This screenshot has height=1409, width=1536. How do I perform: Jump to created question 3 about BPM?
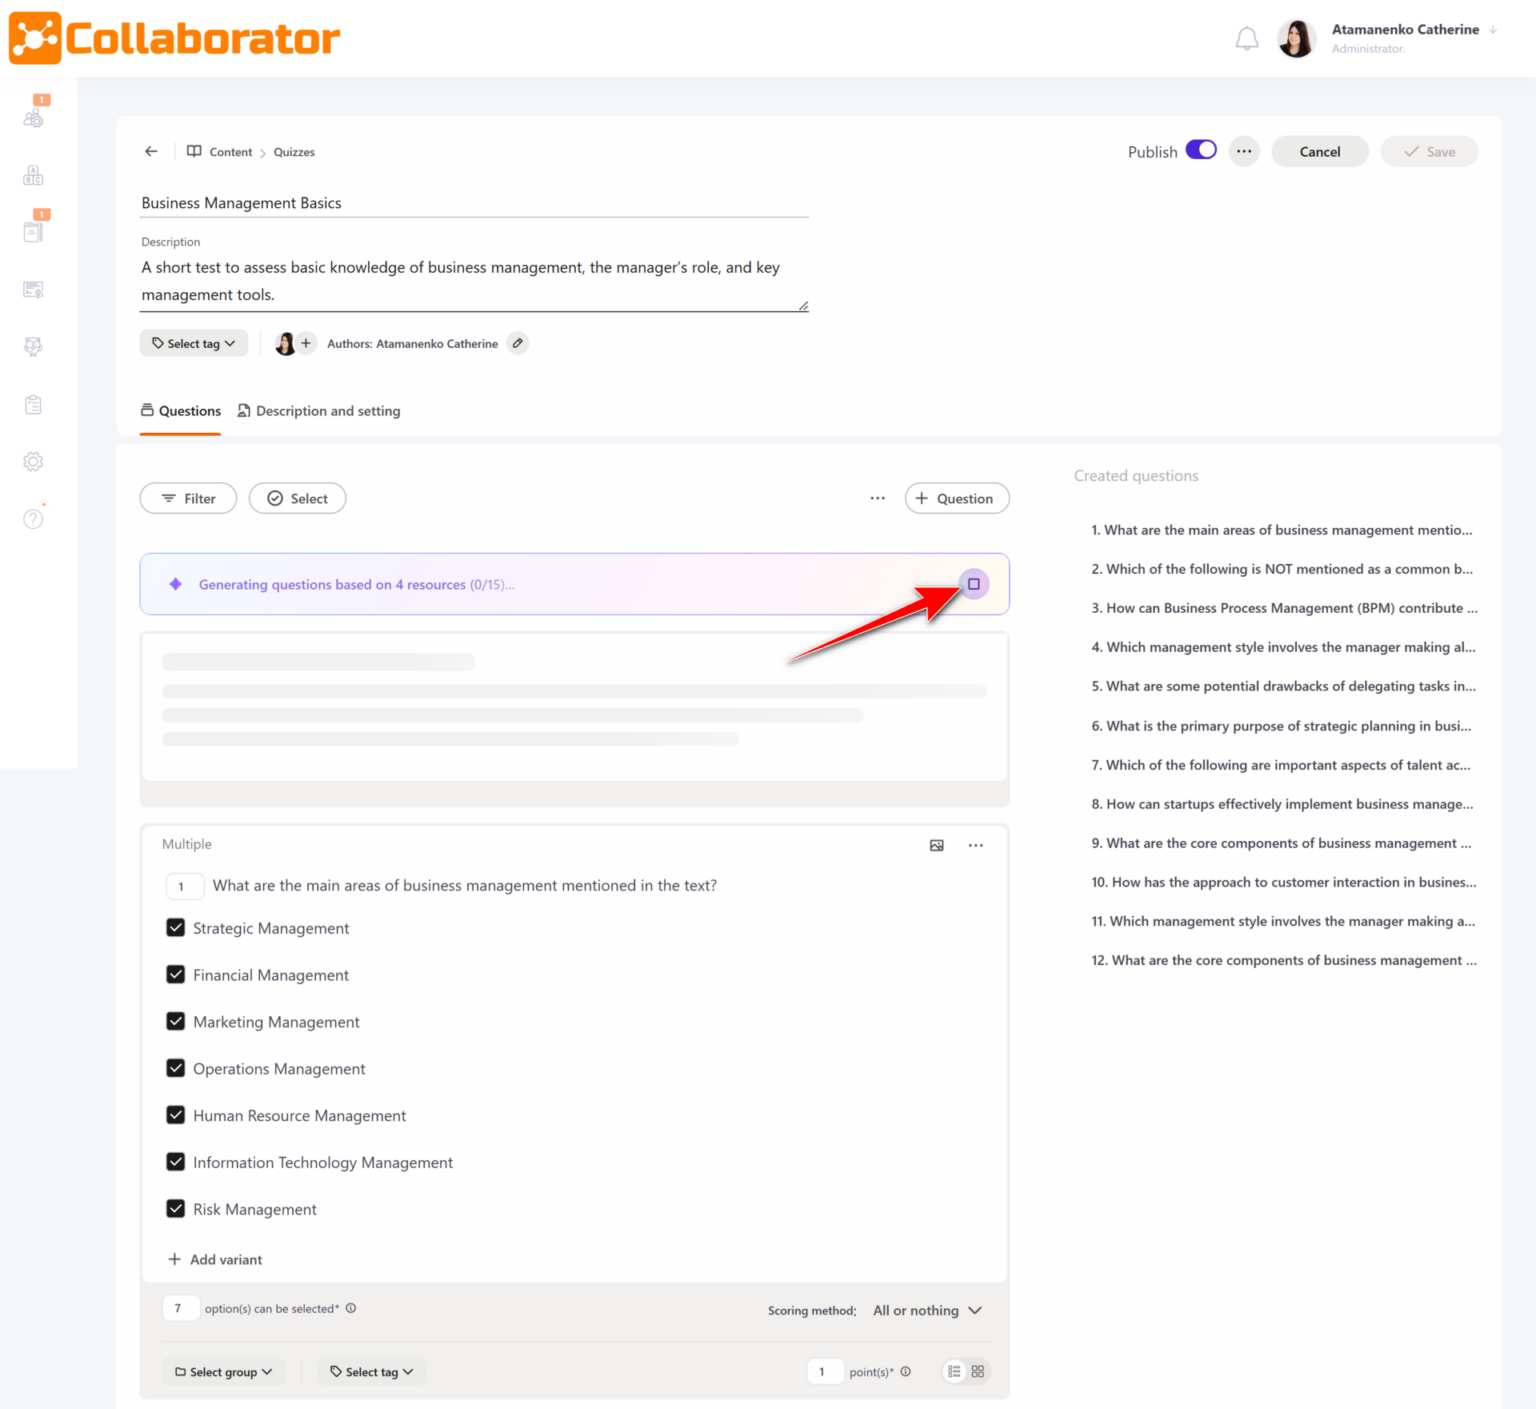point(1284,608)
